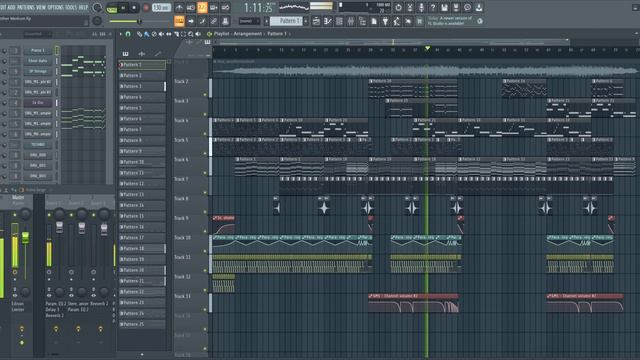
Task: Open the Piano roll window icon
Action: (x=328, y=21)
